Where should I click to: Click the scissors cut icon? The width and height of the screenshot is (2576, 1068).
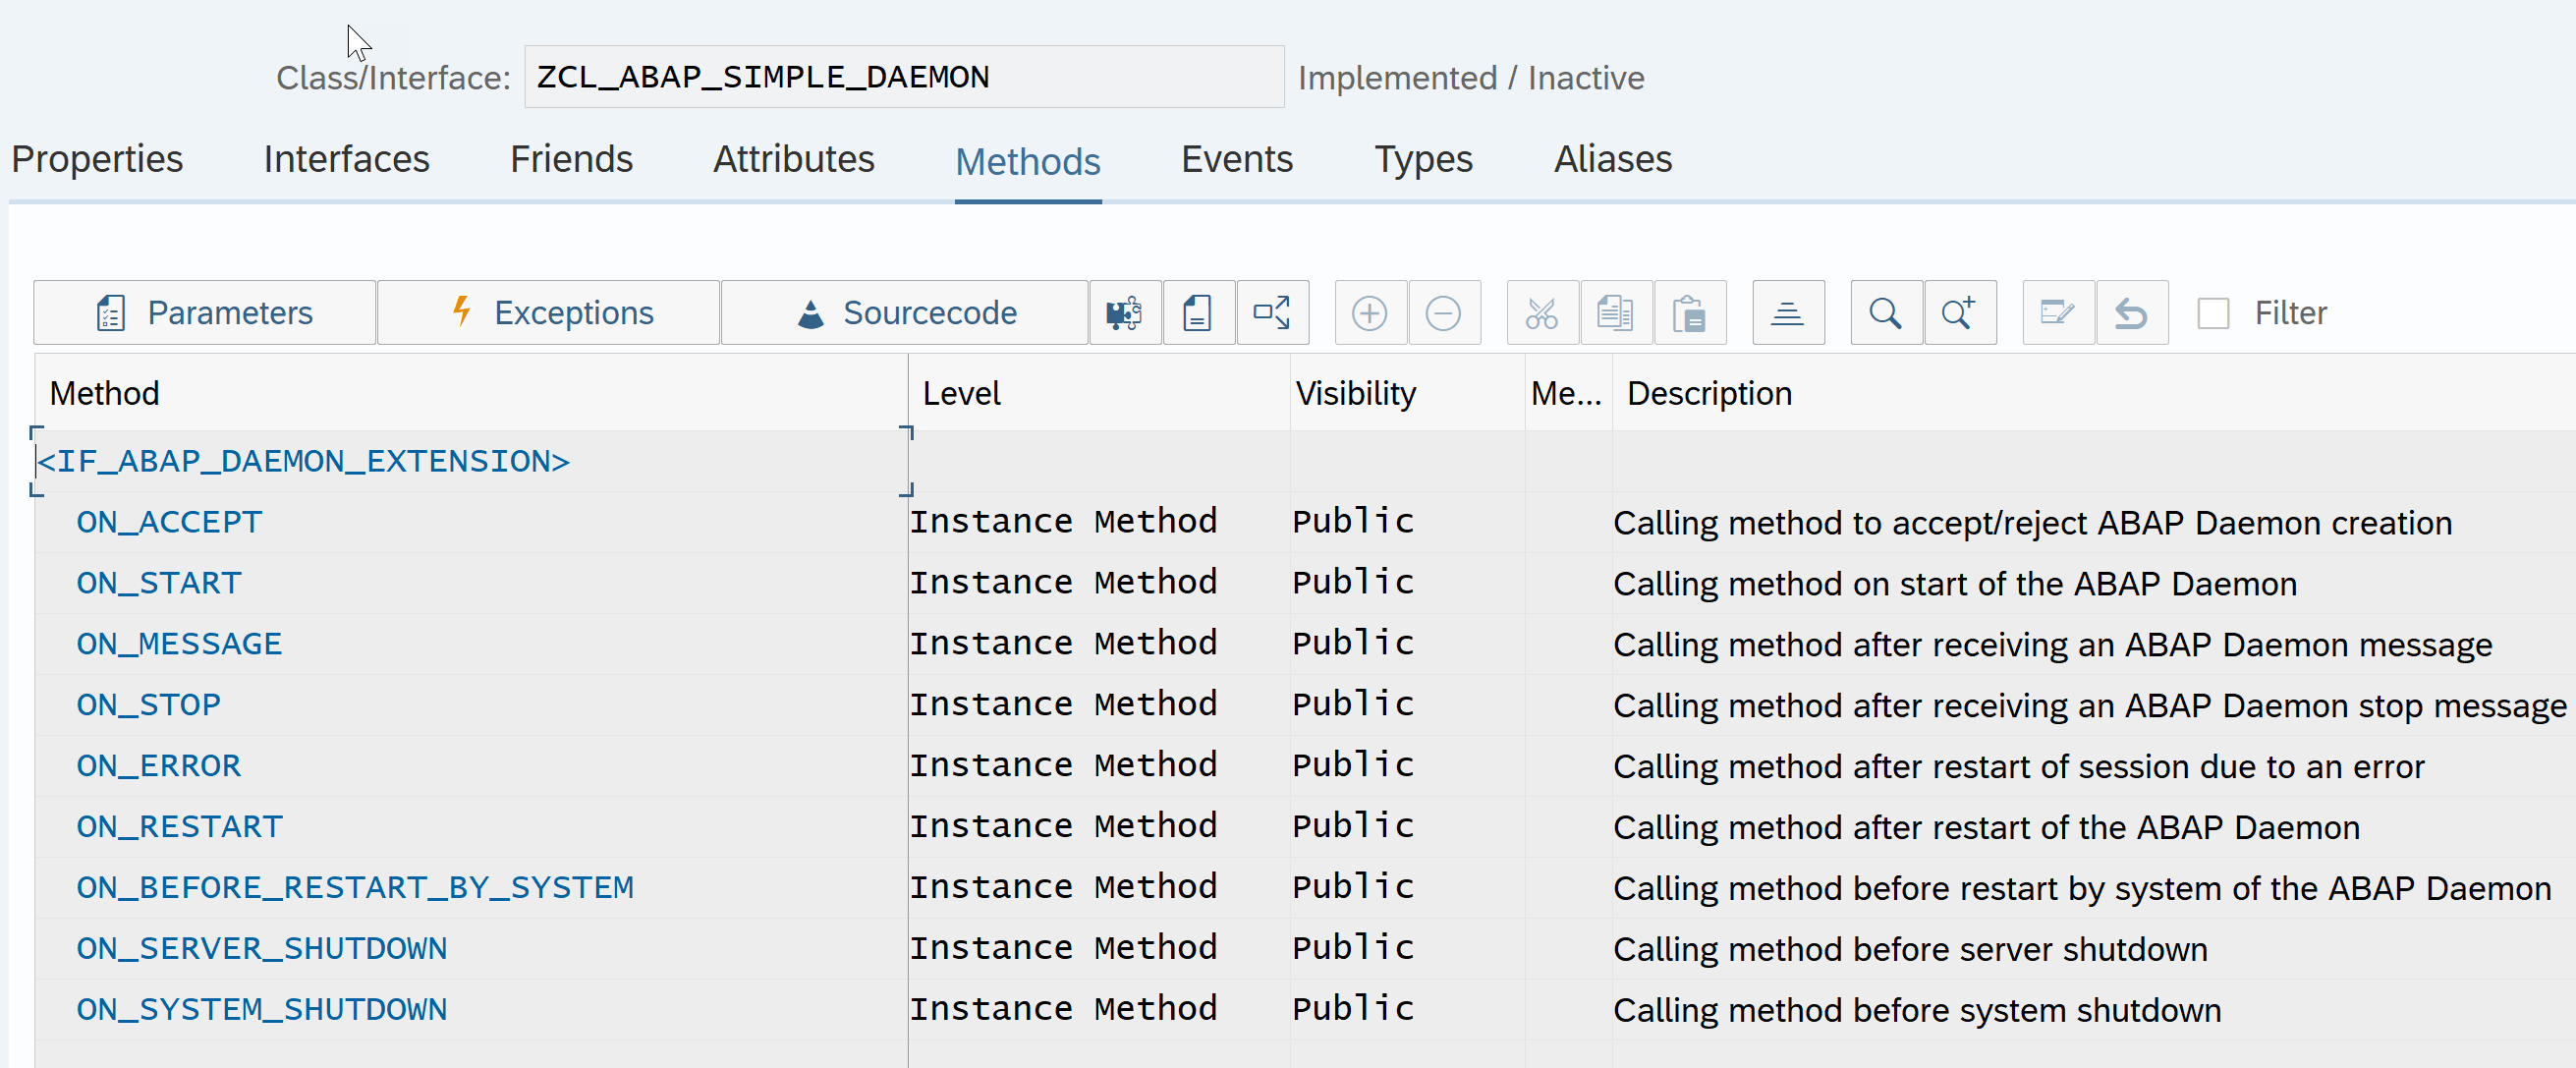[x=1542, y=313]
